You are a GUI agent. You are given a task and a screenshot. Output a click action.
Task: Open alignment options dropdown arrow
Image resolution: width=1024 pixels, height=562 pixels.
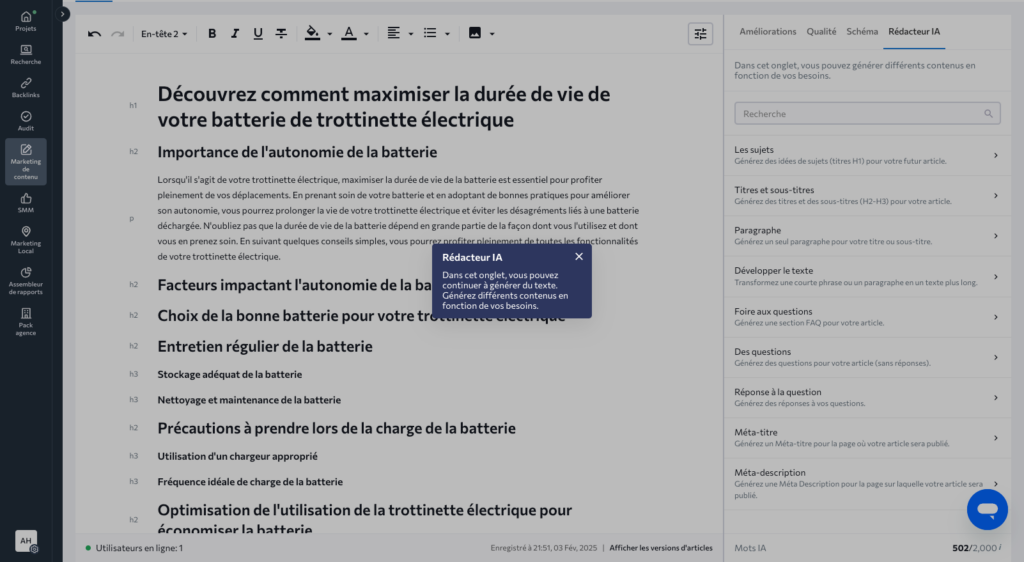[411, 34]
